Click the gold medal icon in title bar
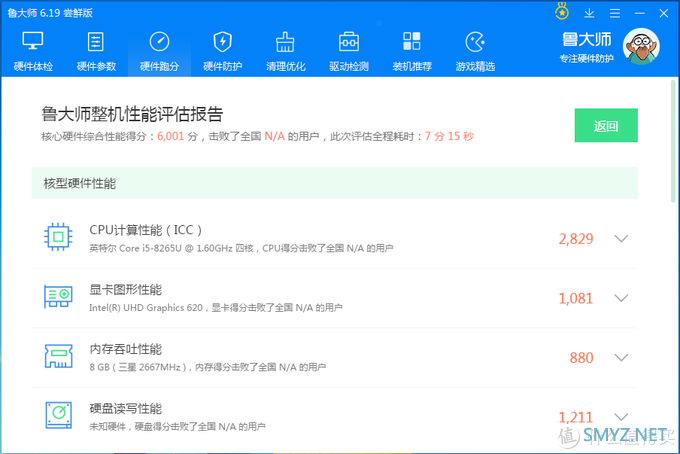Image resolution: width=680 pixels, height=454 pixels. pos(562,11)
